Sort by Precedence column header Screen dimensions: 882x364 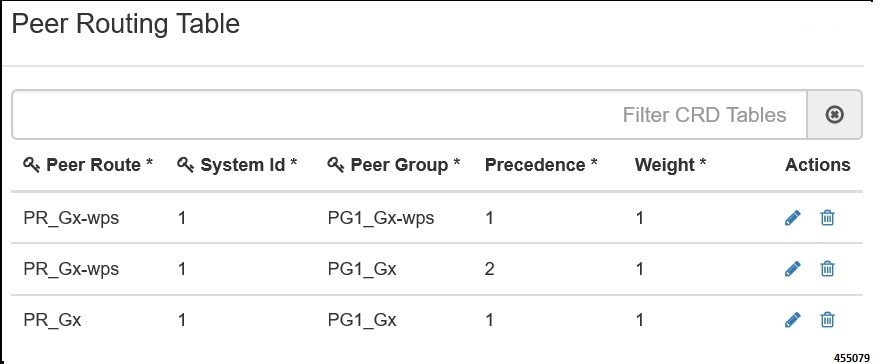click(541, 165)
